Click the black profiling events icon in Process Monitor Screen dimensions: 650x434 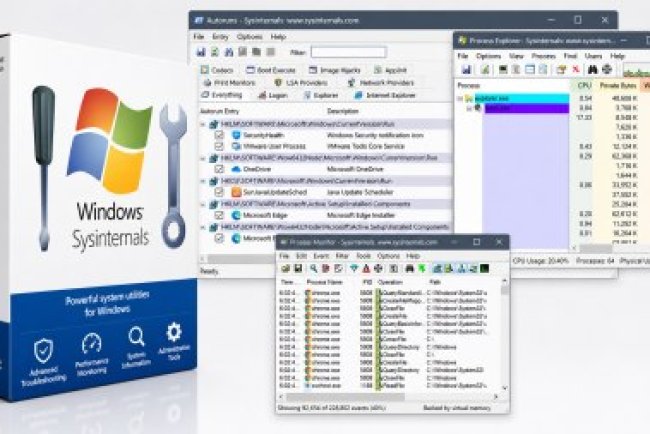(484, 269)
